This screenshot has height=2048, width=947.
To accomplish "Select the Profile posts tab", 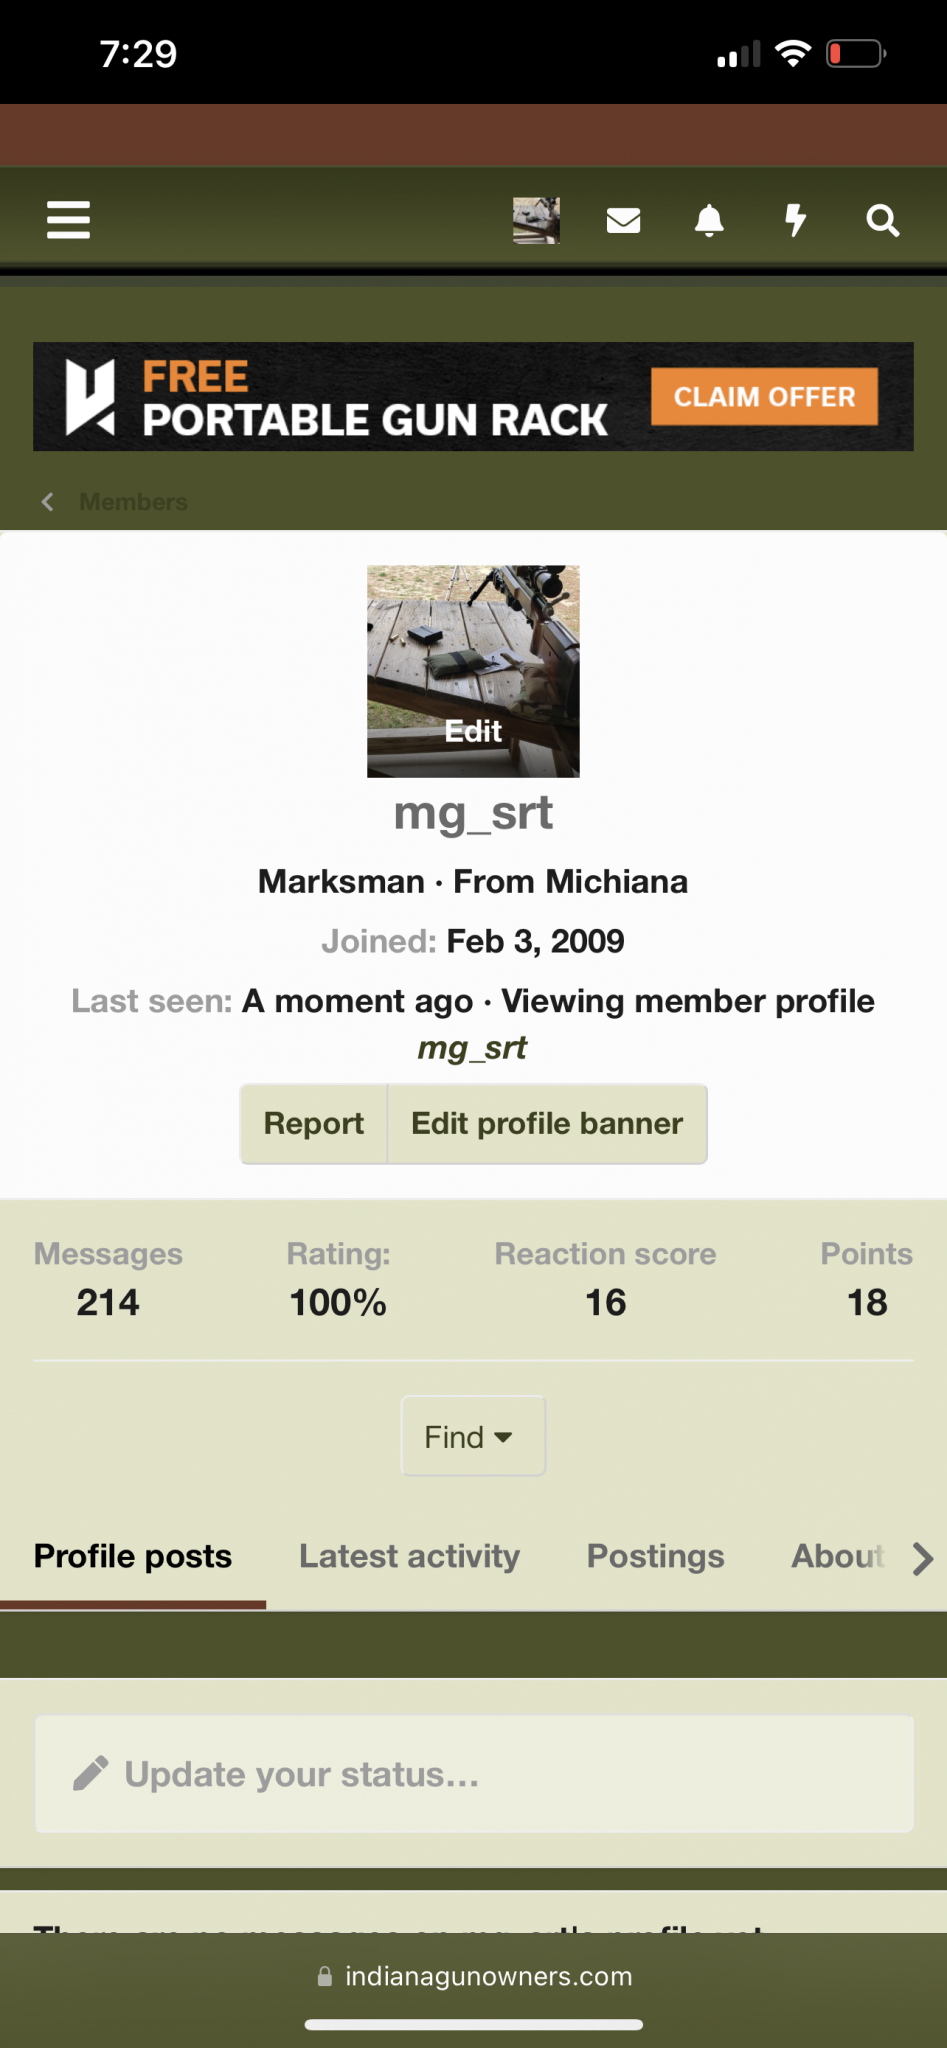I will pyautogui.click(x=133, y=1556).
